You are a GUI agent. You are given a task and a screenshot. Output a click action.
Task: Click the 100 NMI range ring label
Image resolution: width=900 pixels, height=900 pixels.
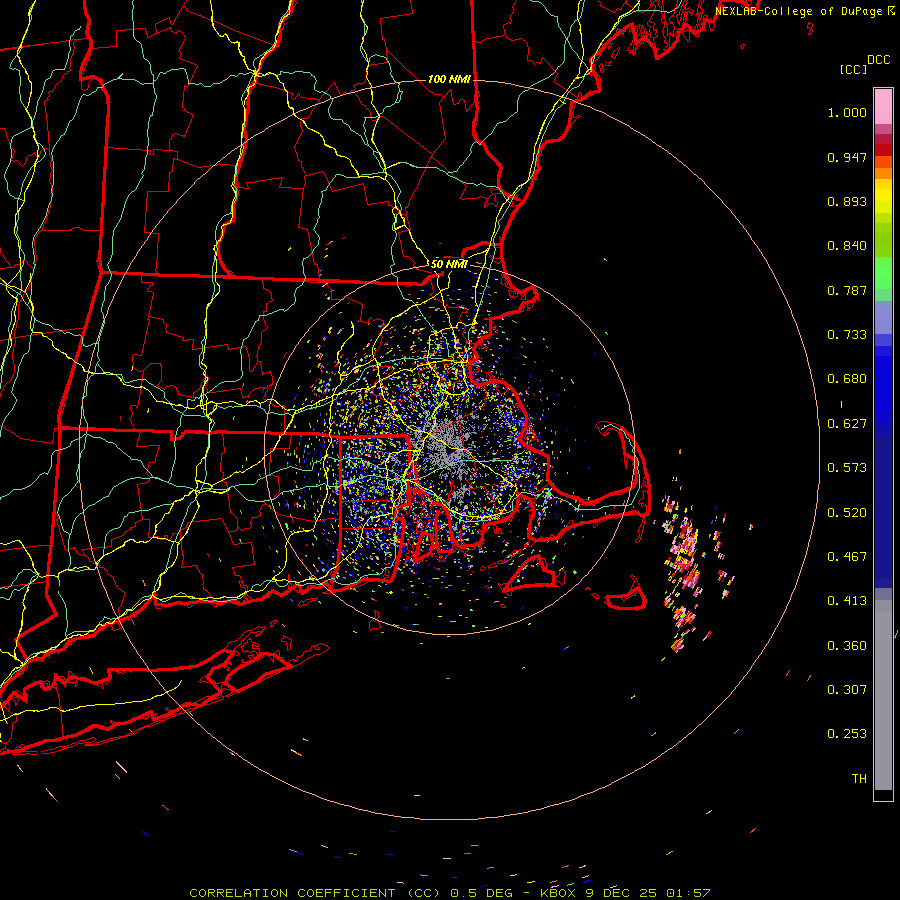coord(449,79)
